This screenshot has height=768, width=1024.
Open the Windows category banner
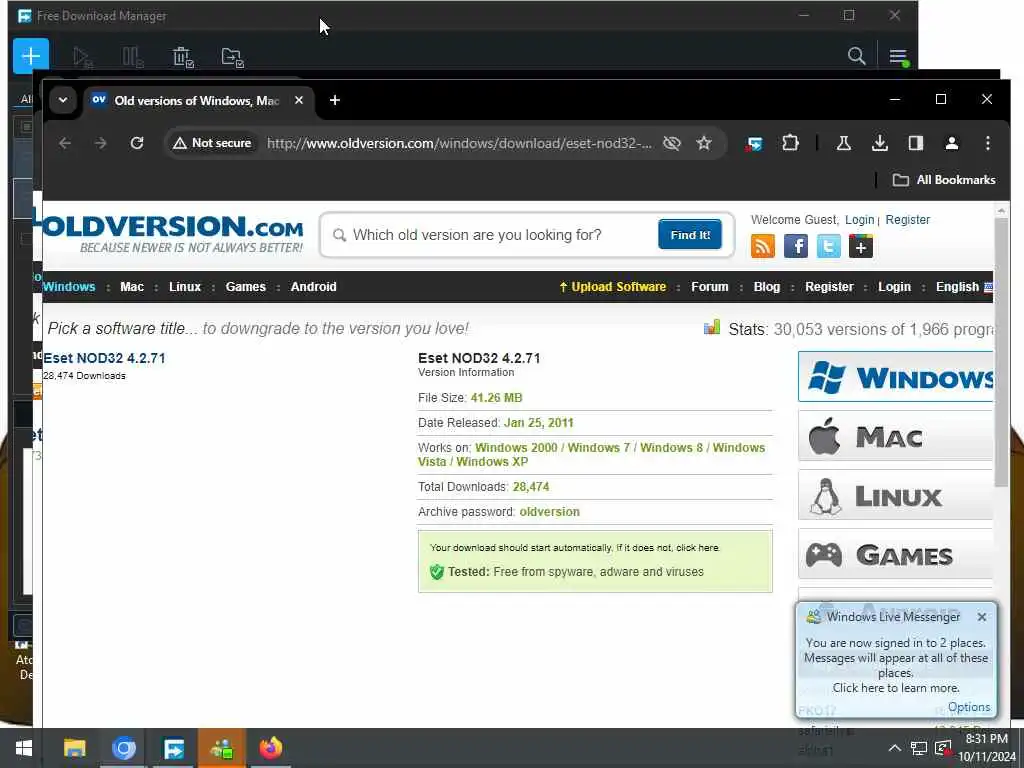(x=895, y=376)
